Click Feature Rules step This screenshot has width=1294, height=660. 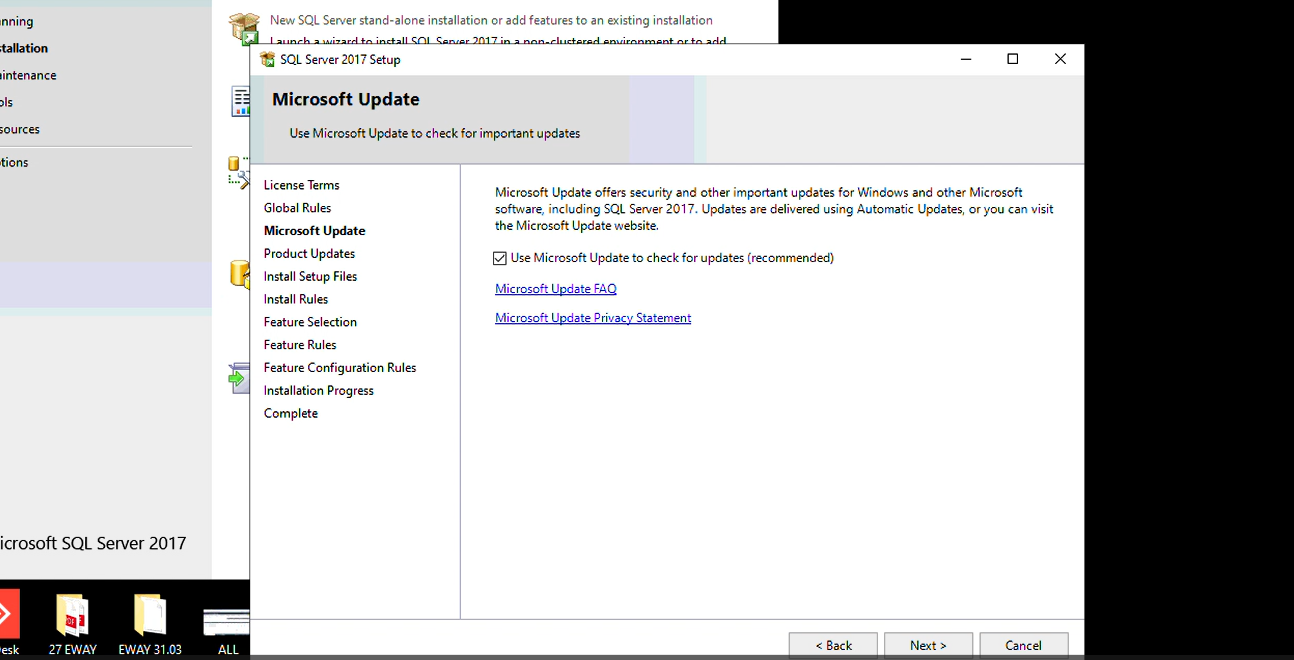300,345
